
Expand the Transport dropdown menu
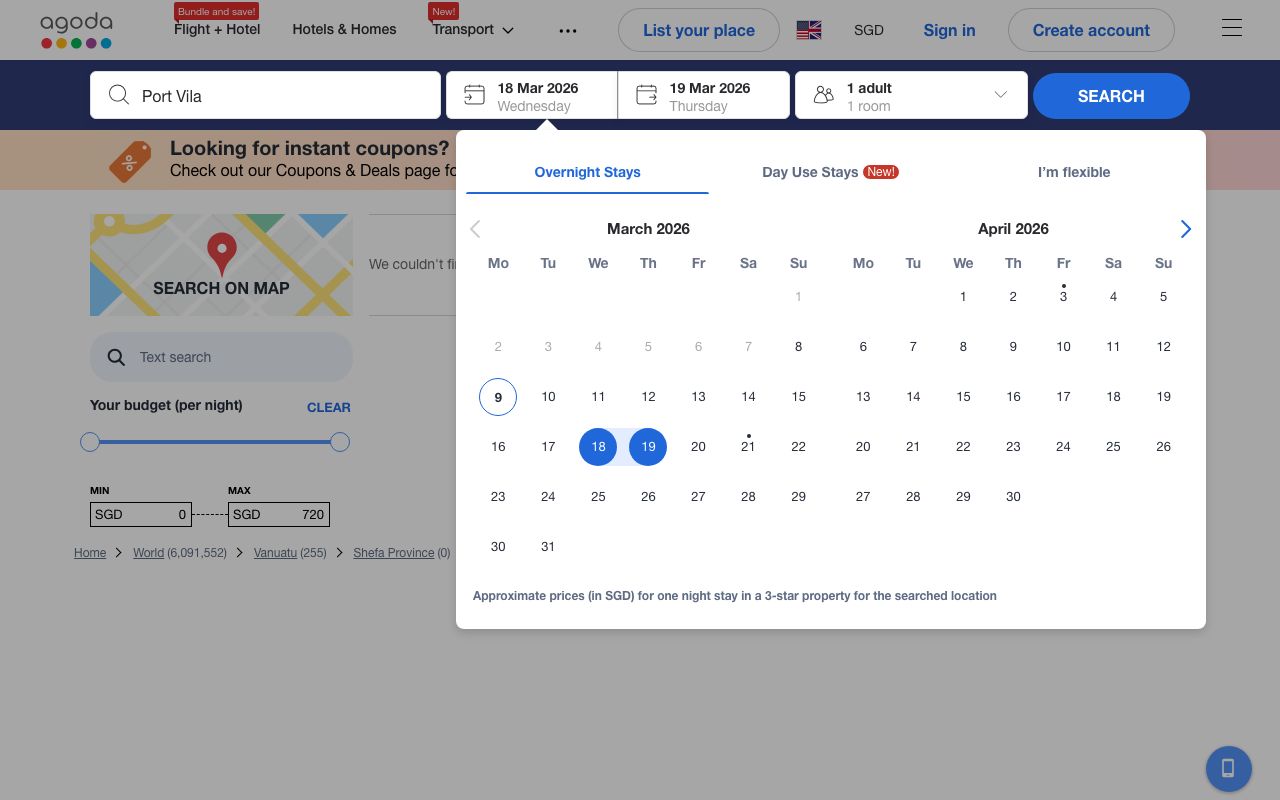pos(473,30)
